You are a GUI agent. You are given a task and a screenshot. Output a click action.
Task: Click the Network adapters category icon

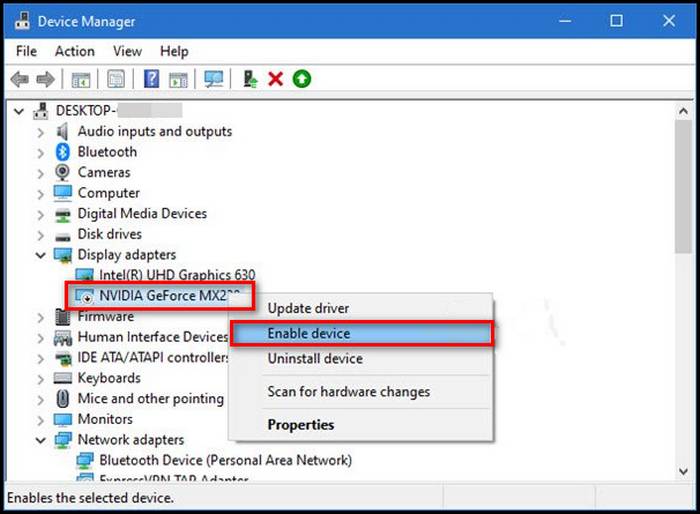coord(62,440)
